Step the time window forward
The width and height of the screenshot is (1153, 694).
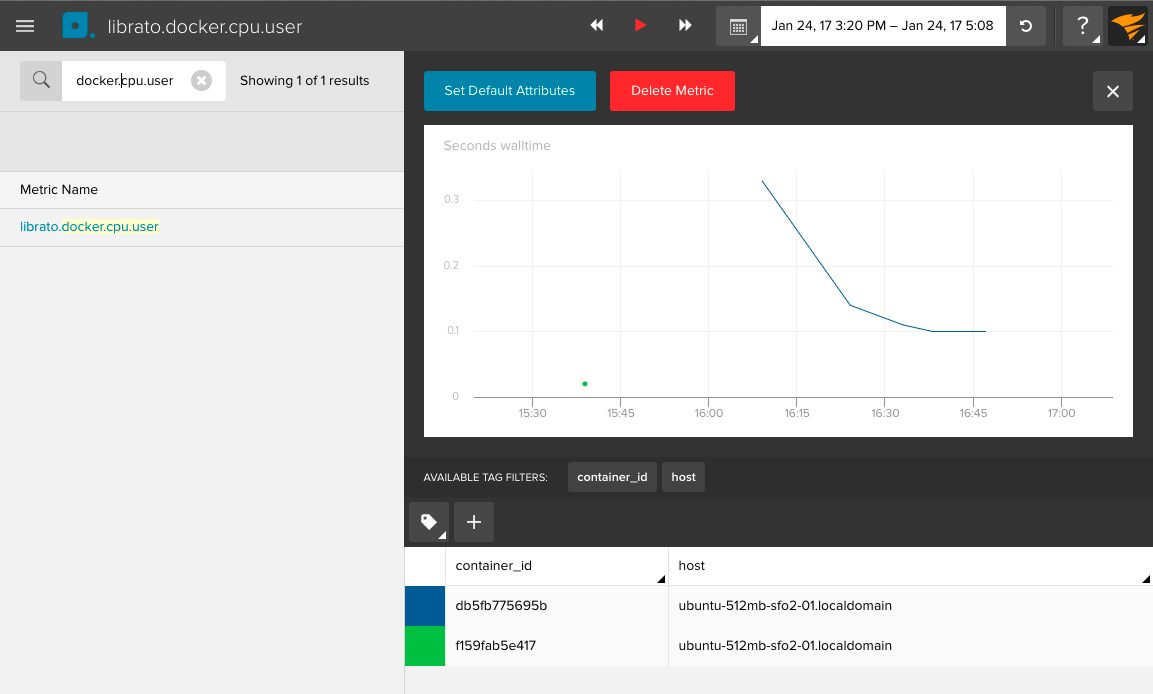(x=685, y=26)
